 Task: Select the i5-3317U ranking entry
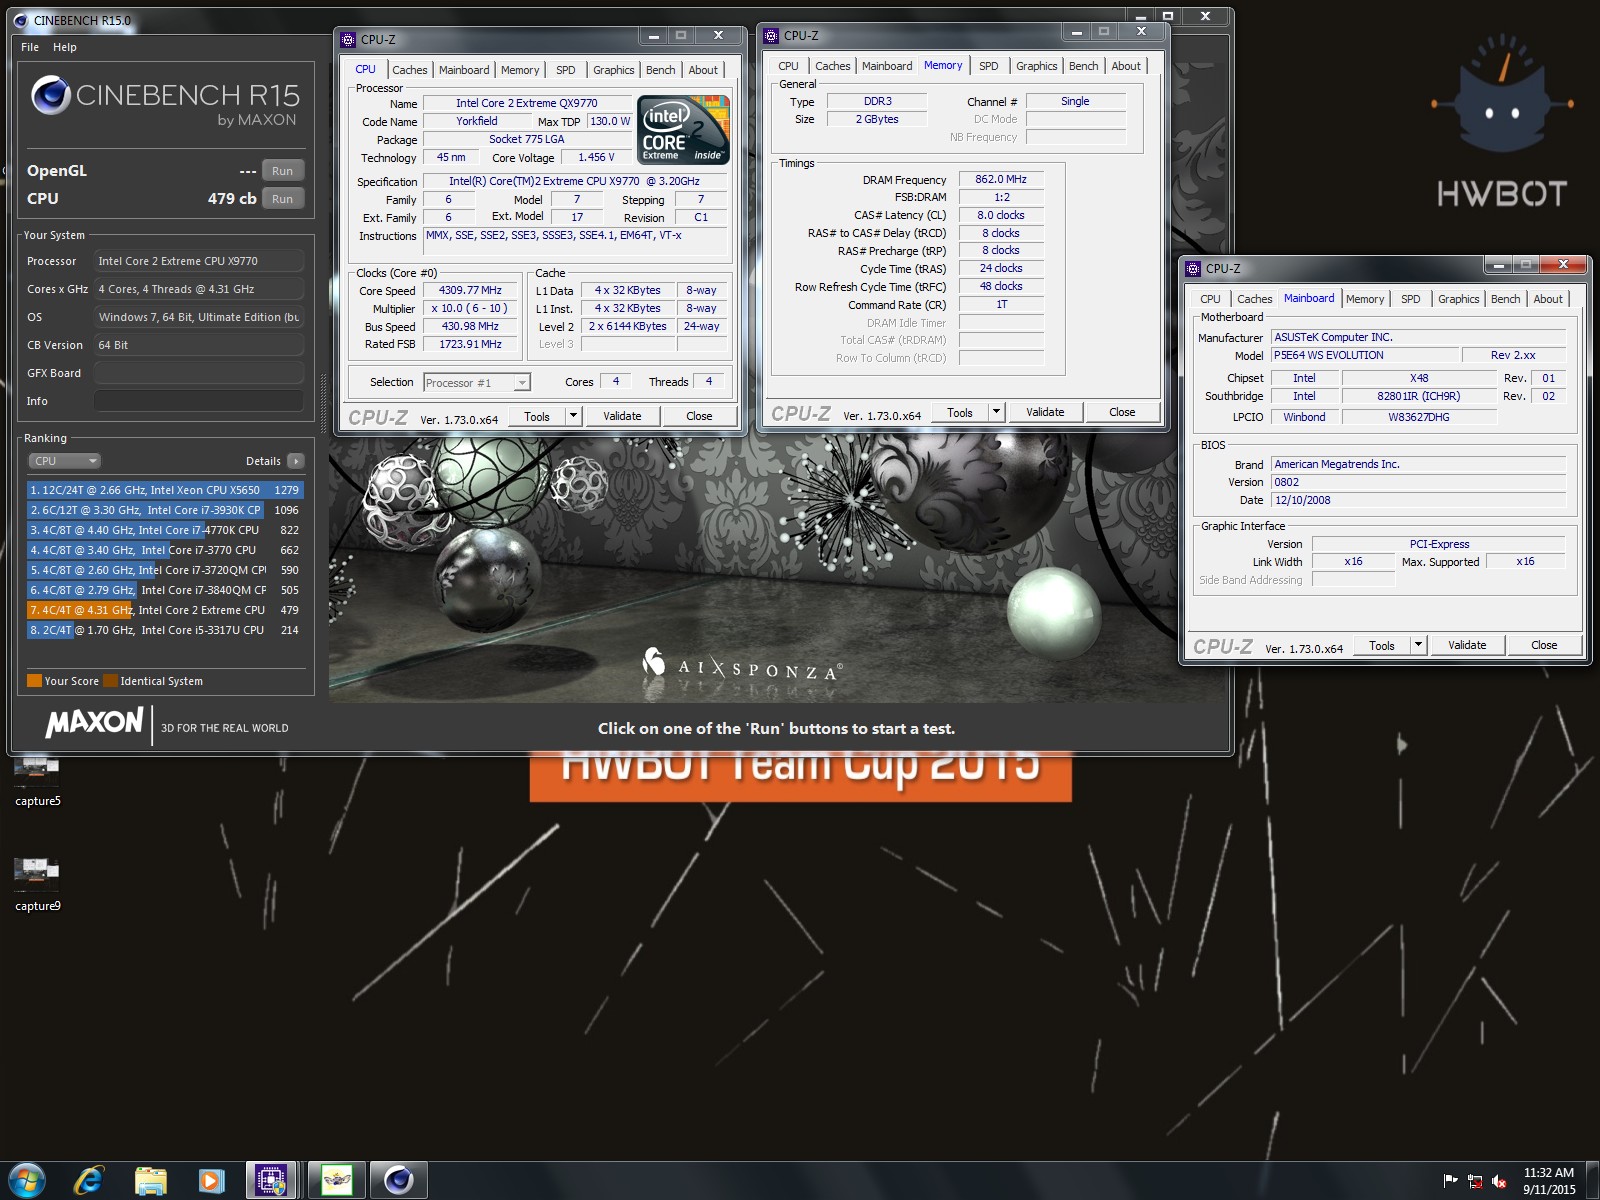click(x=165, y=630)
